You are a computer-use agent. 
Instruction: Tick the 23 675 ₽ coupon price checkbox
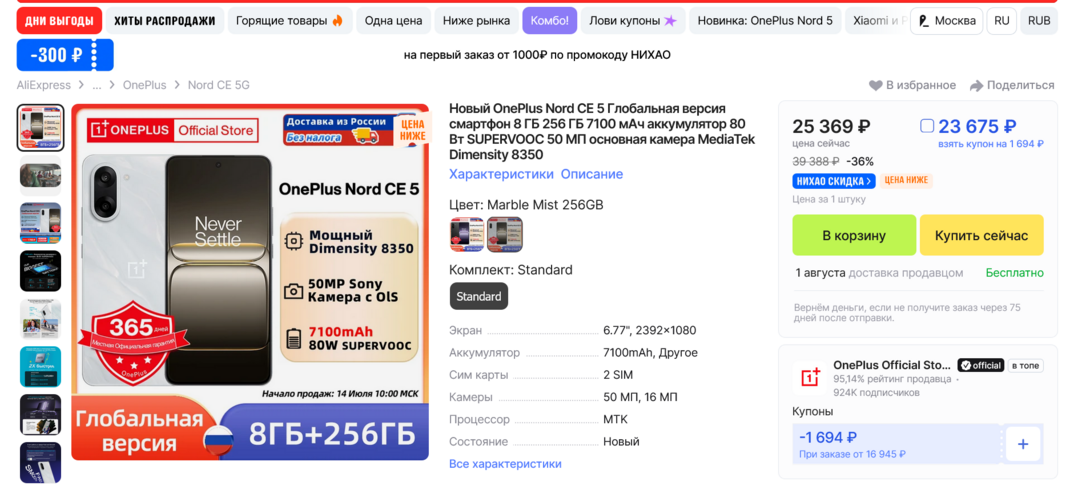(x=927, y=126)
